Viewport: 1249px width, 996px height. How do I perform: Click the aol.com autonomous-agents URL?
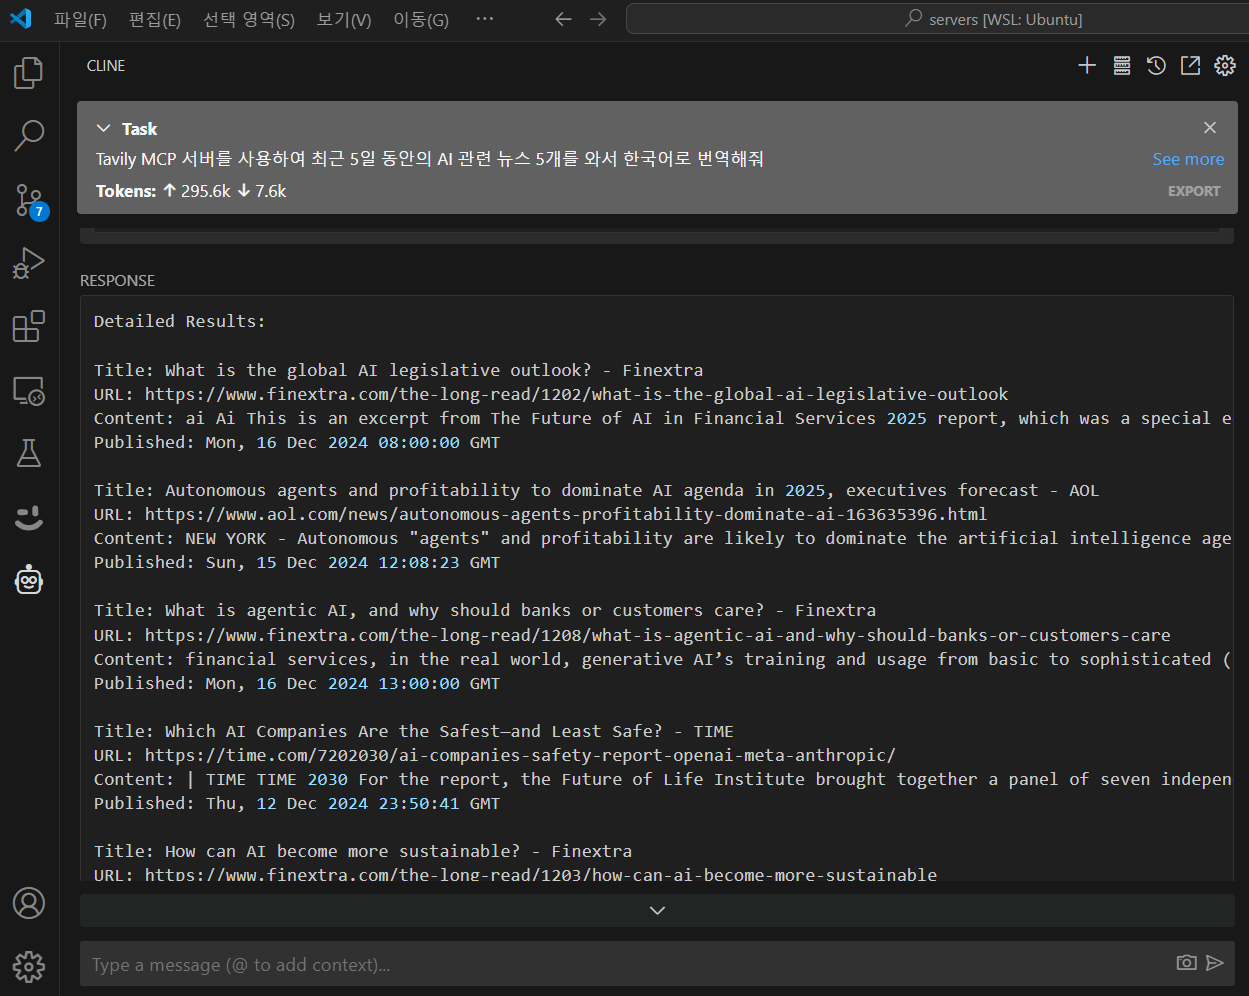566,514
